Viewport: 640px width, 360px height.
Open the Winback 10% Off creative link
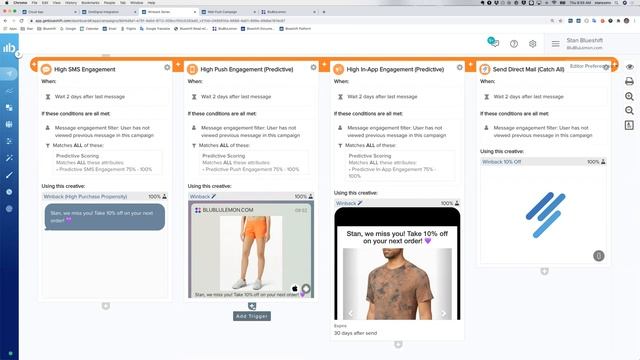click(502, 162)
